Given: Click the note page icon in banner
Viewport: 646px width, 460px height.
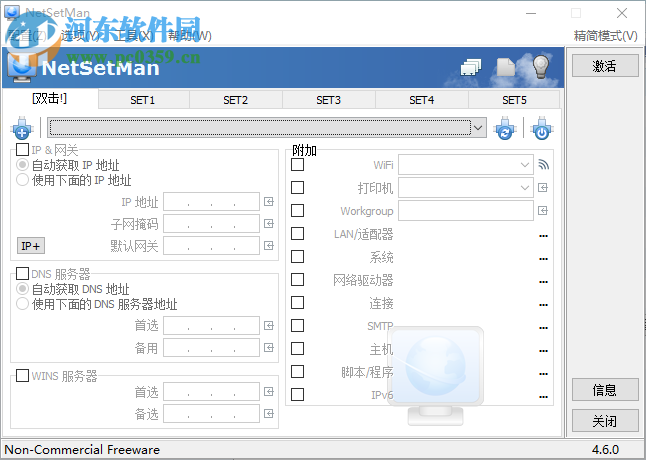Looking at the screenshot, I should pos(506,67).
